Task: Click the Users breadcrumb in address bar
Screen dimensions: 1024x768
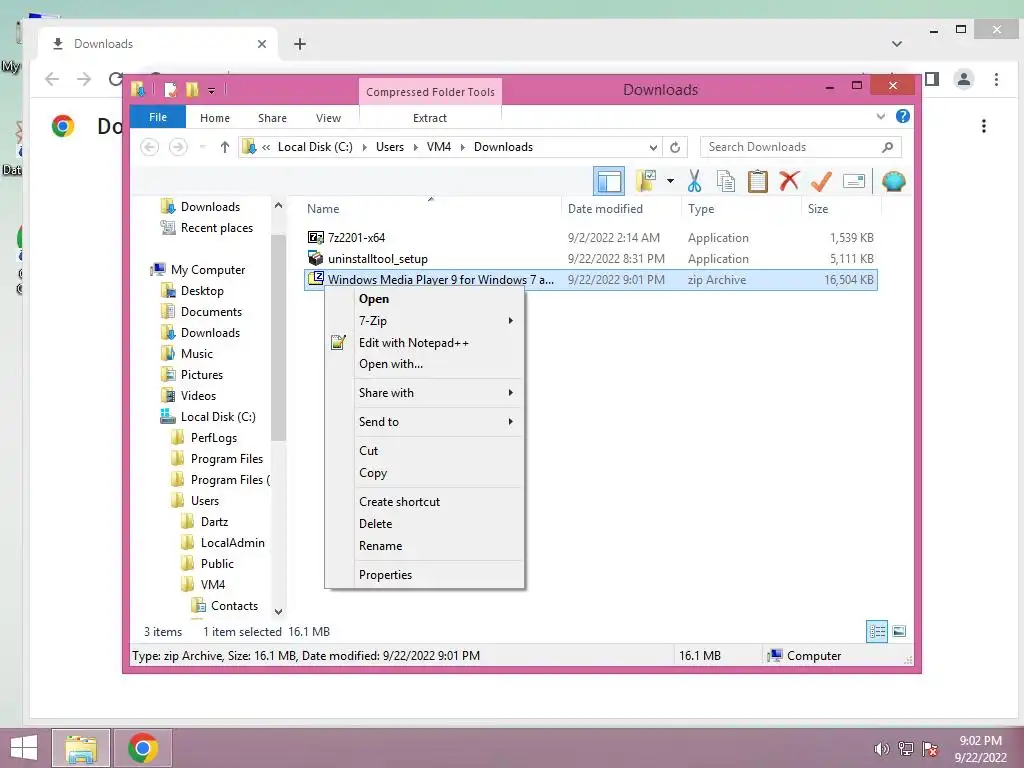Action: [x=390, y=147]
